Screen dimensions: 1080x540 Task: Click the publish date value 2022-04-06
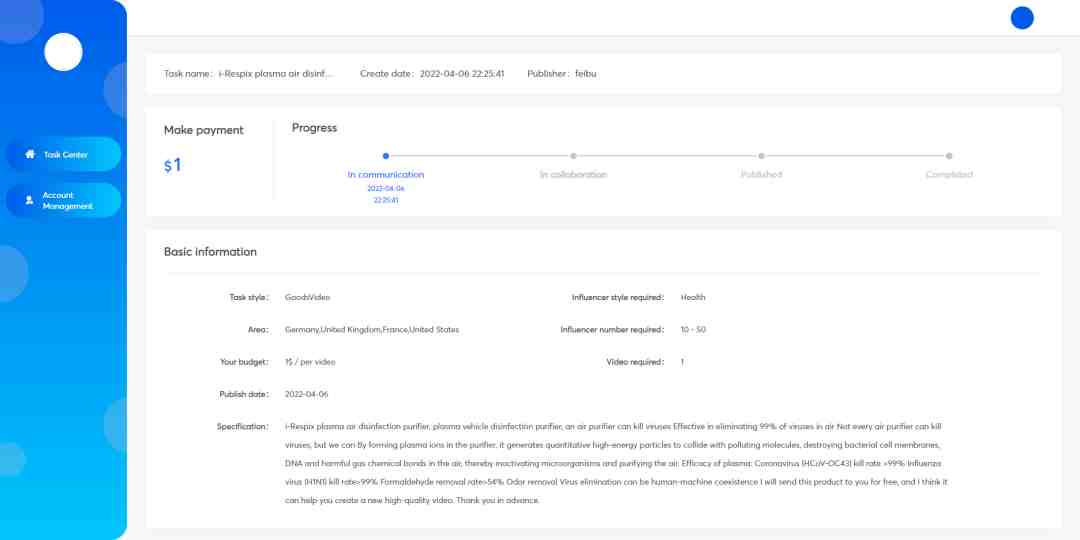click(307, 395)
